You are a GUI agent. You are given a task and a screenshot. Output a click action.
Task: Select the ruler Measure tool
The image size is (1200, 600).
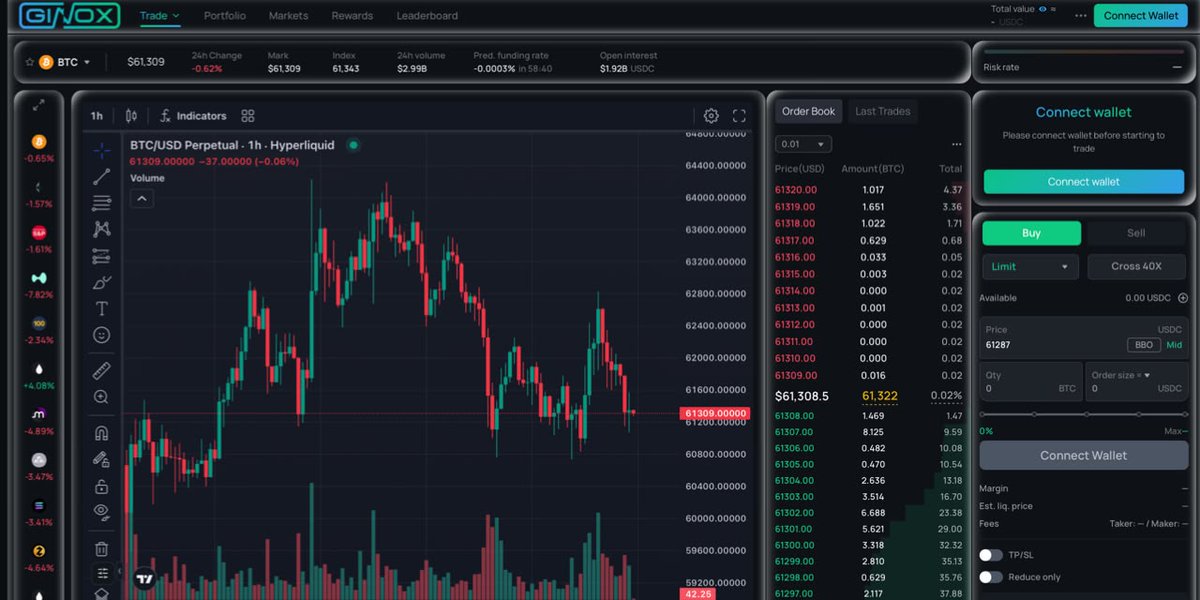pos(102,371)
